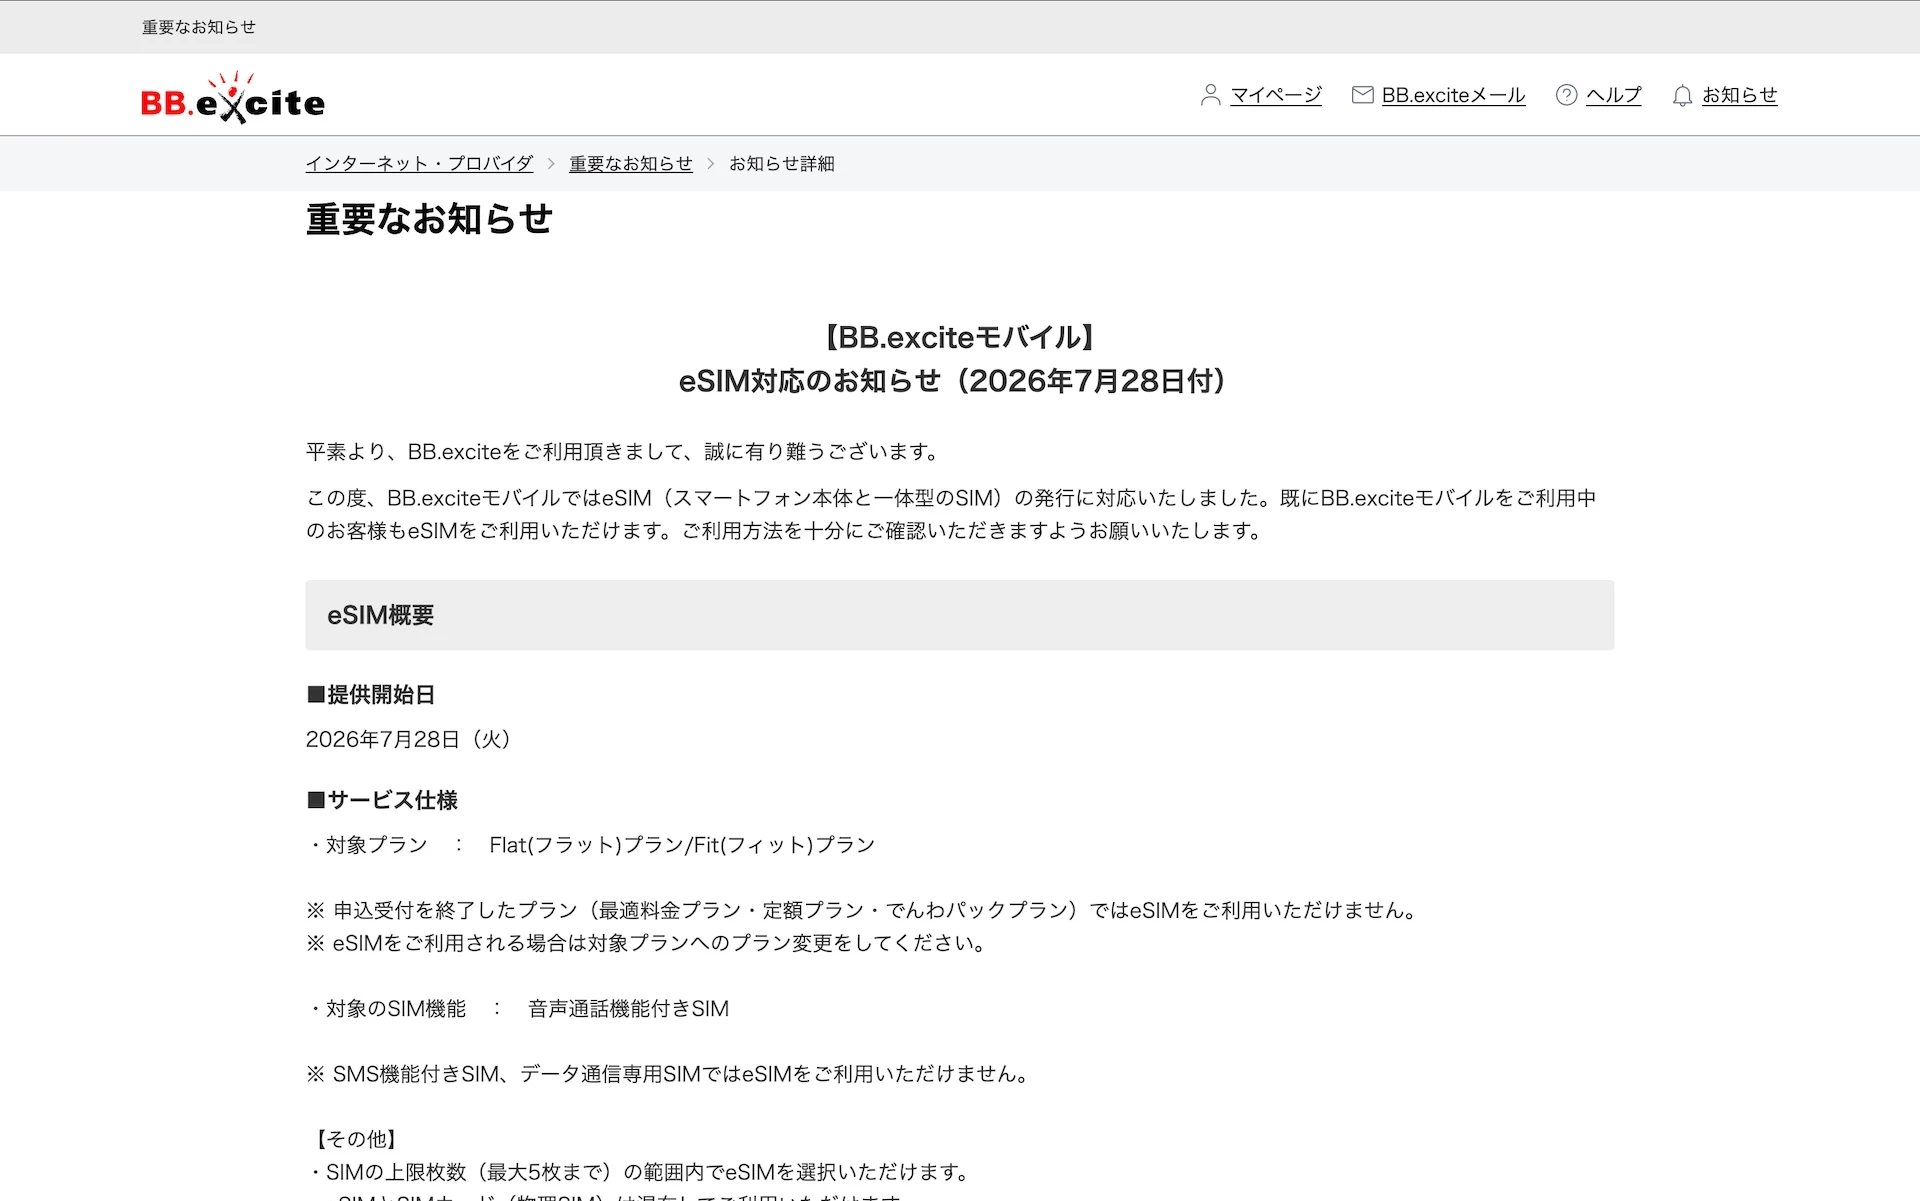
Task: Click the ■提供開始日 subheading
Action: click(371, 695)
